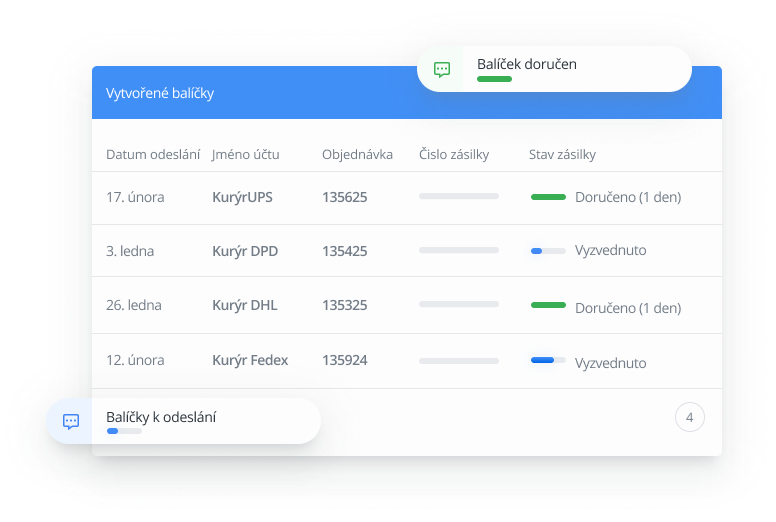Viewport: 776px width, 522px height.
Task: Sort by Datum odeslání column header
Action: tap(153, 154)
